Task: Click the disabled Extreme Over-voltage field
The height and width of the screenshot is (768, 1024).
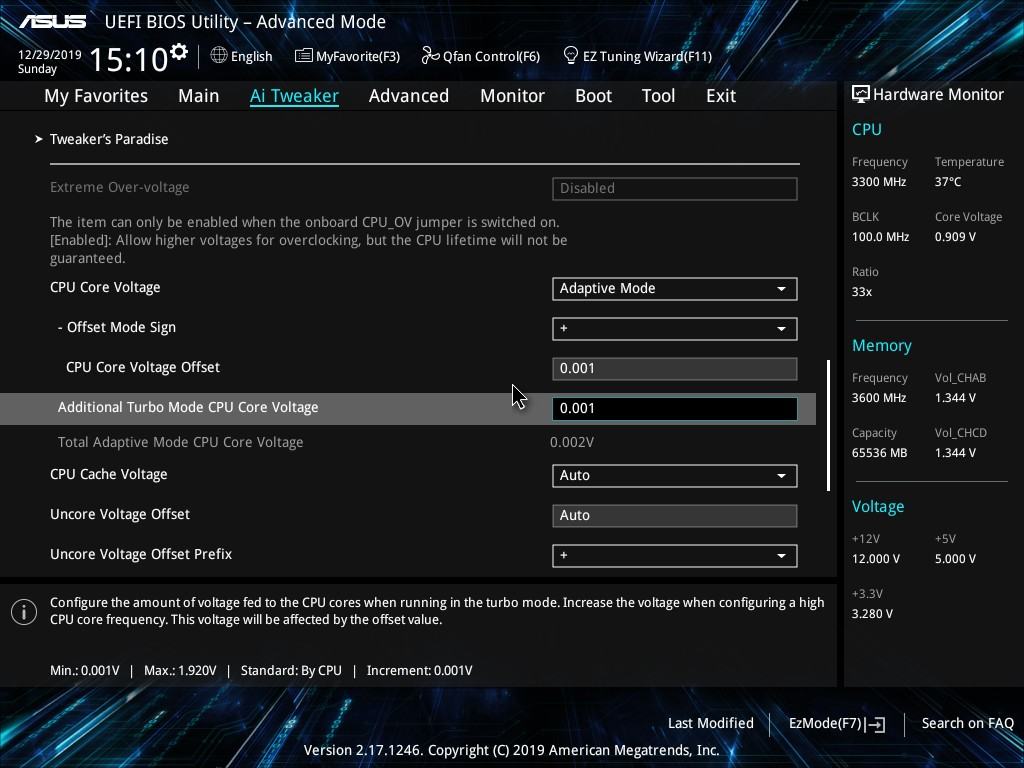Action: click(675, 189)
